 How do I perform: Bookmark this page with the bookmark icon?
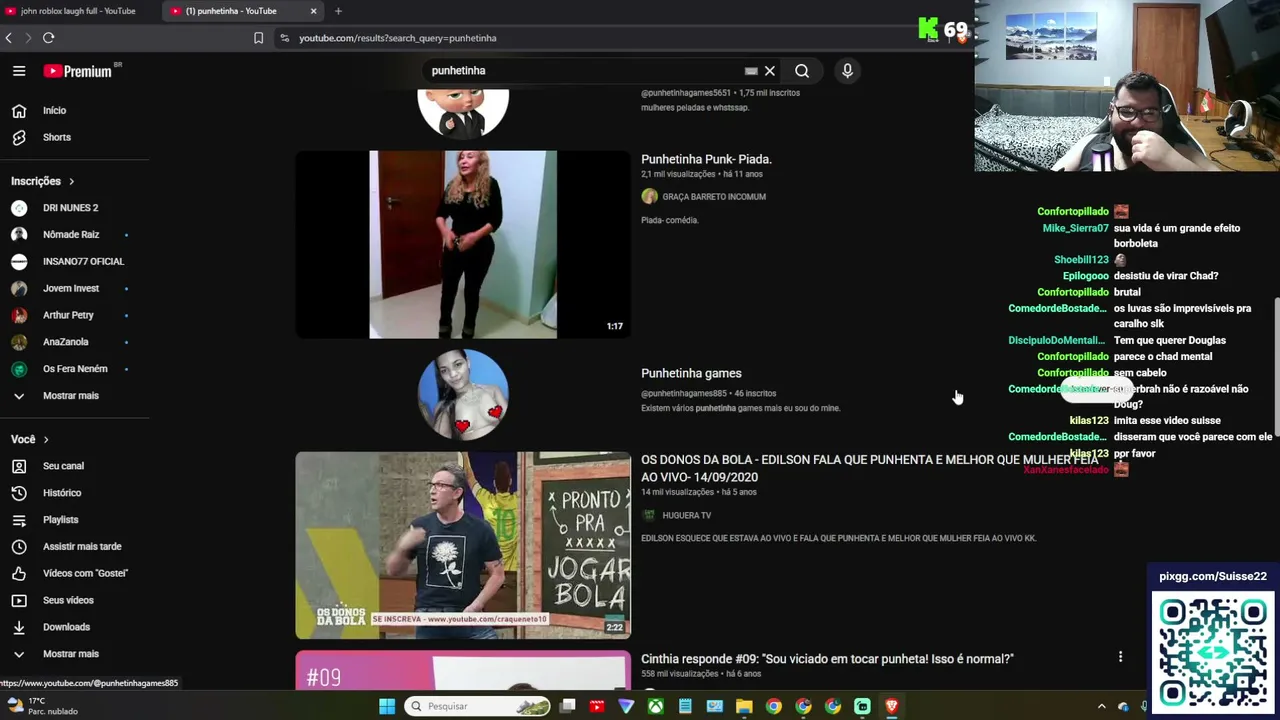(x=258, y=38)
